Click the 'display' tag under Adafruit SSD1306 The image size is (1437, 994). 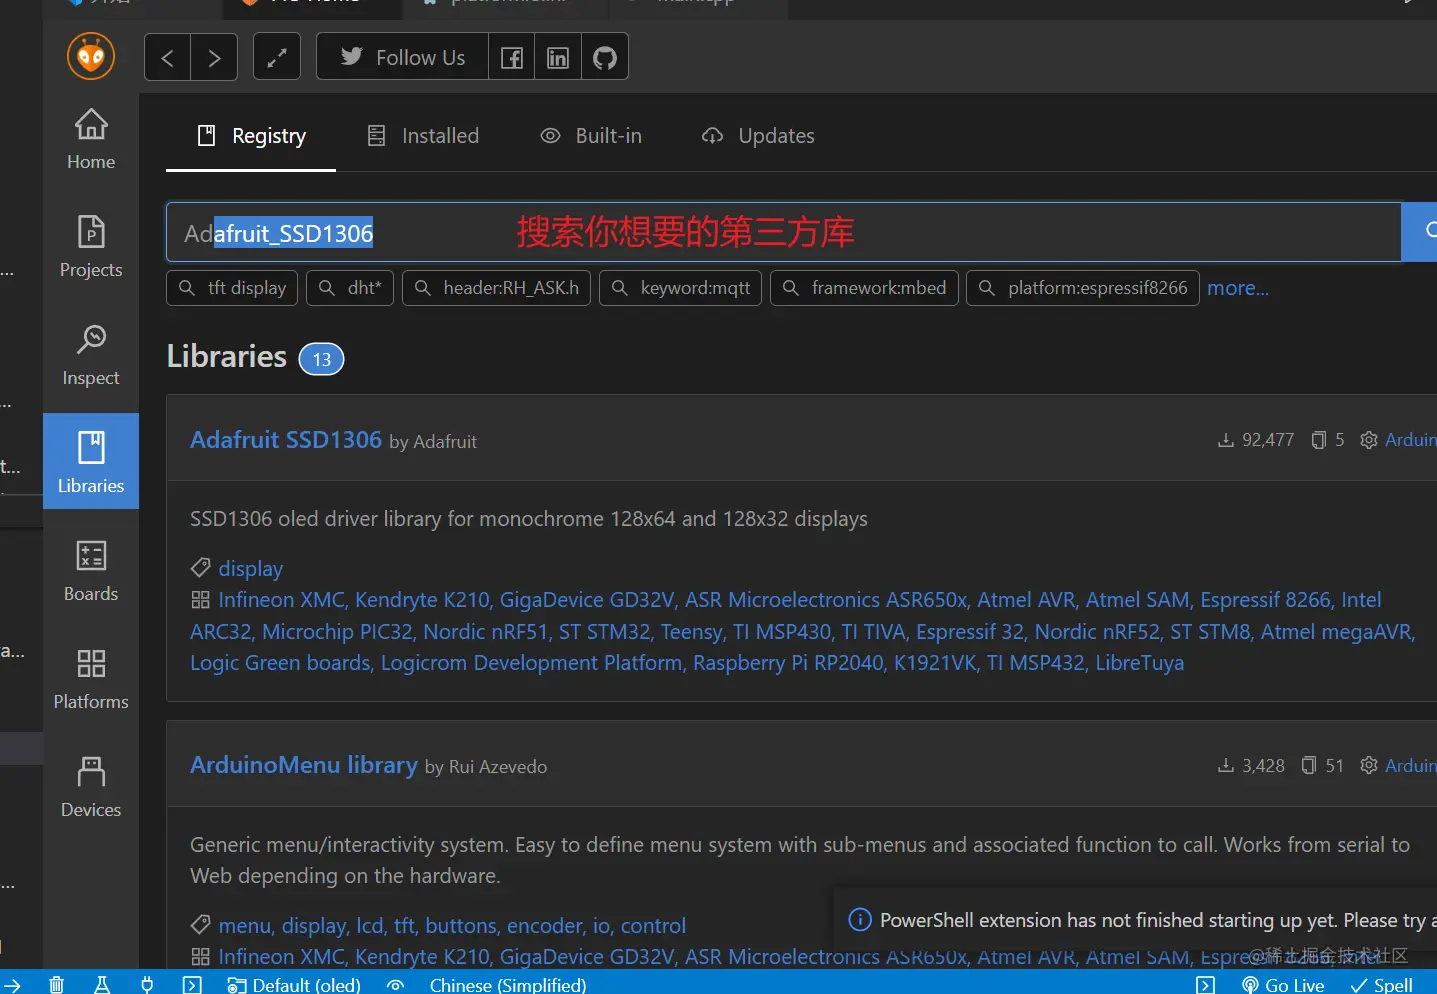pos(251,568)
